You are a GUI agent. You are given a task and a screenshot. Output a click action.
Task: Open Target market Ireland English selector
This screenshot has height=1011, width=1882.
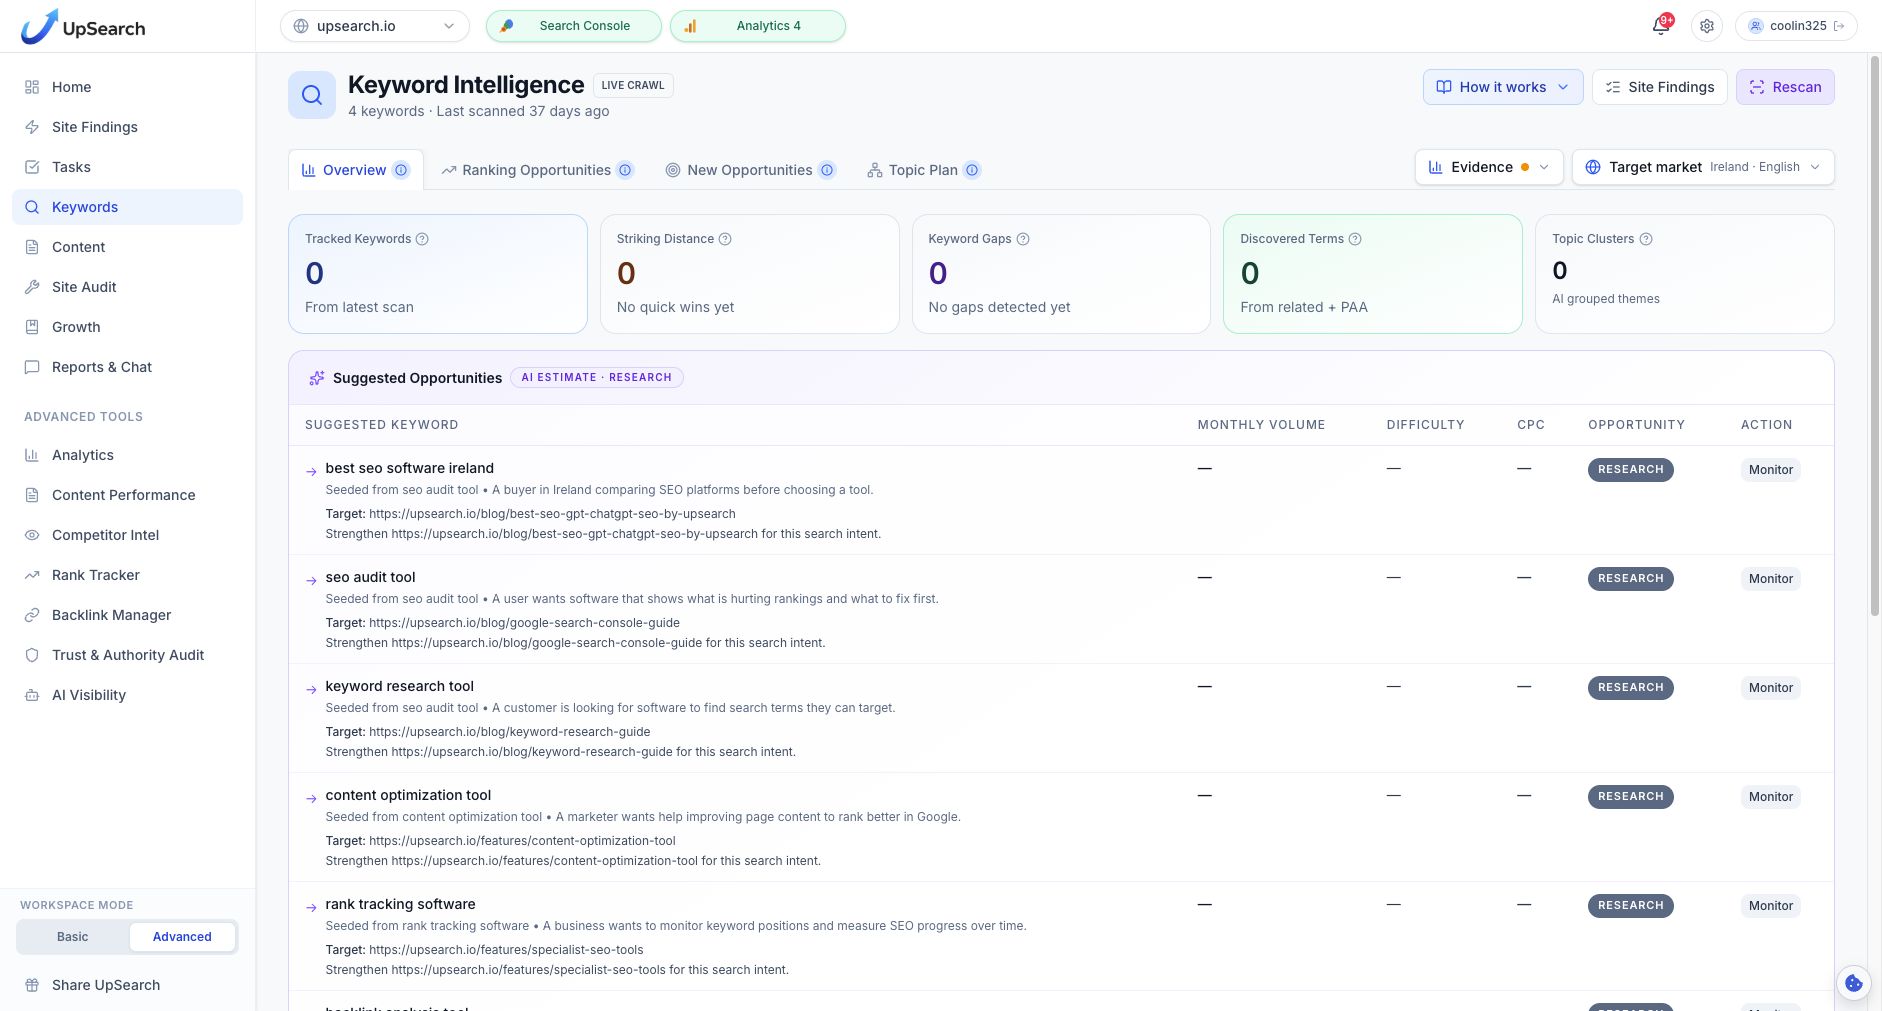(x=1703, y=167)
